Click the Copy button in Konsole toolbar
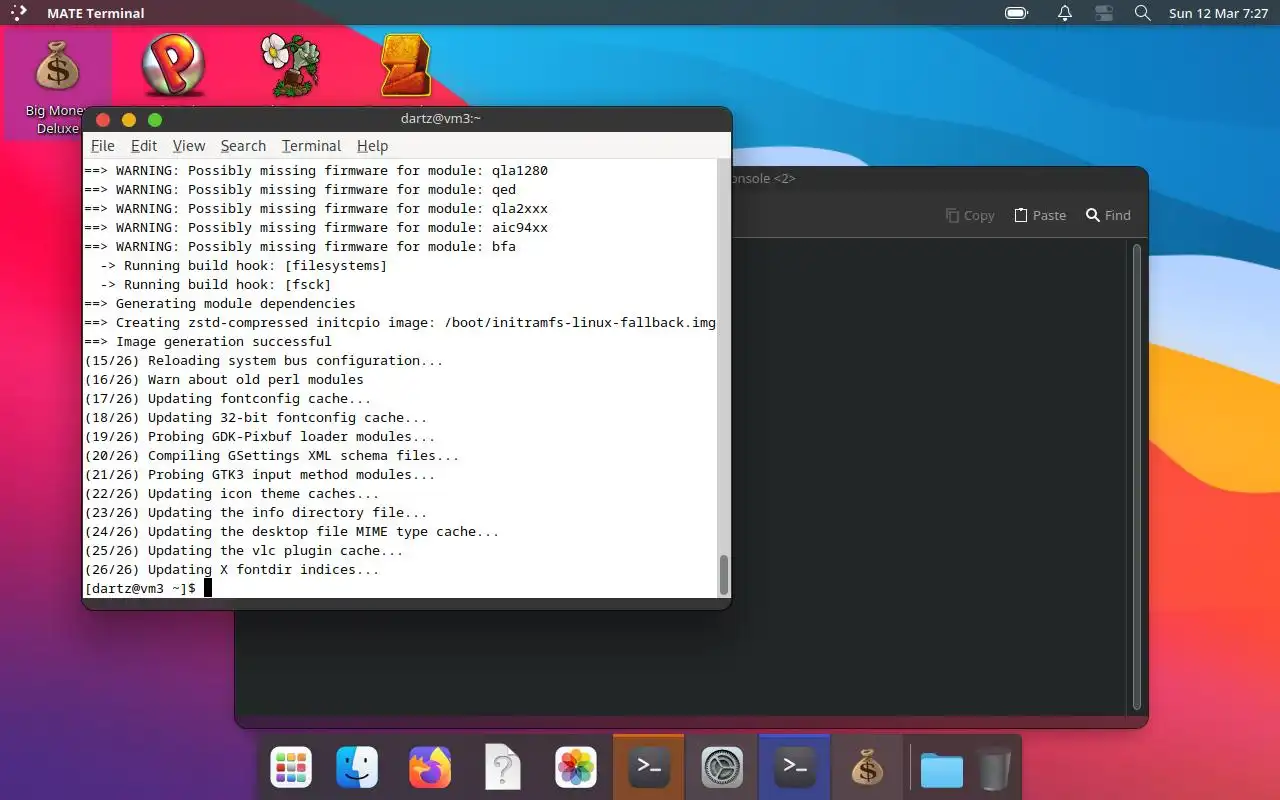1280x800 pixels. (970, 215)
